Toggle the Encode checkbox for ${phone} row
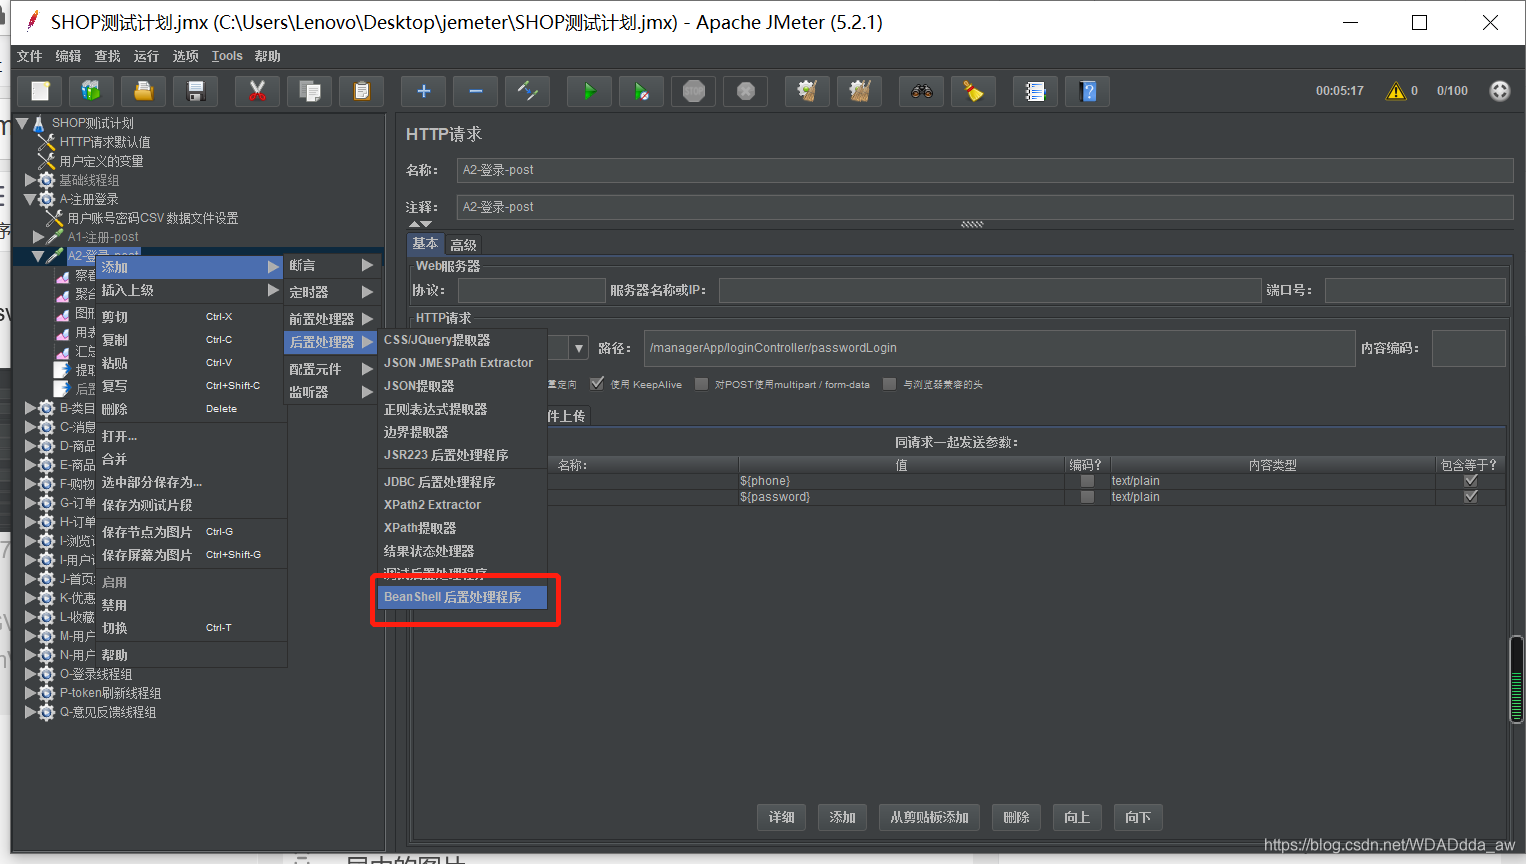1526x864 pixels. pos(1087,481)
